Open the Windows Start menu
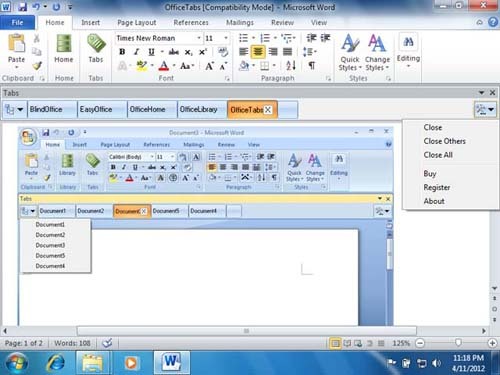500x375 pixels. (x=16, y=363)
